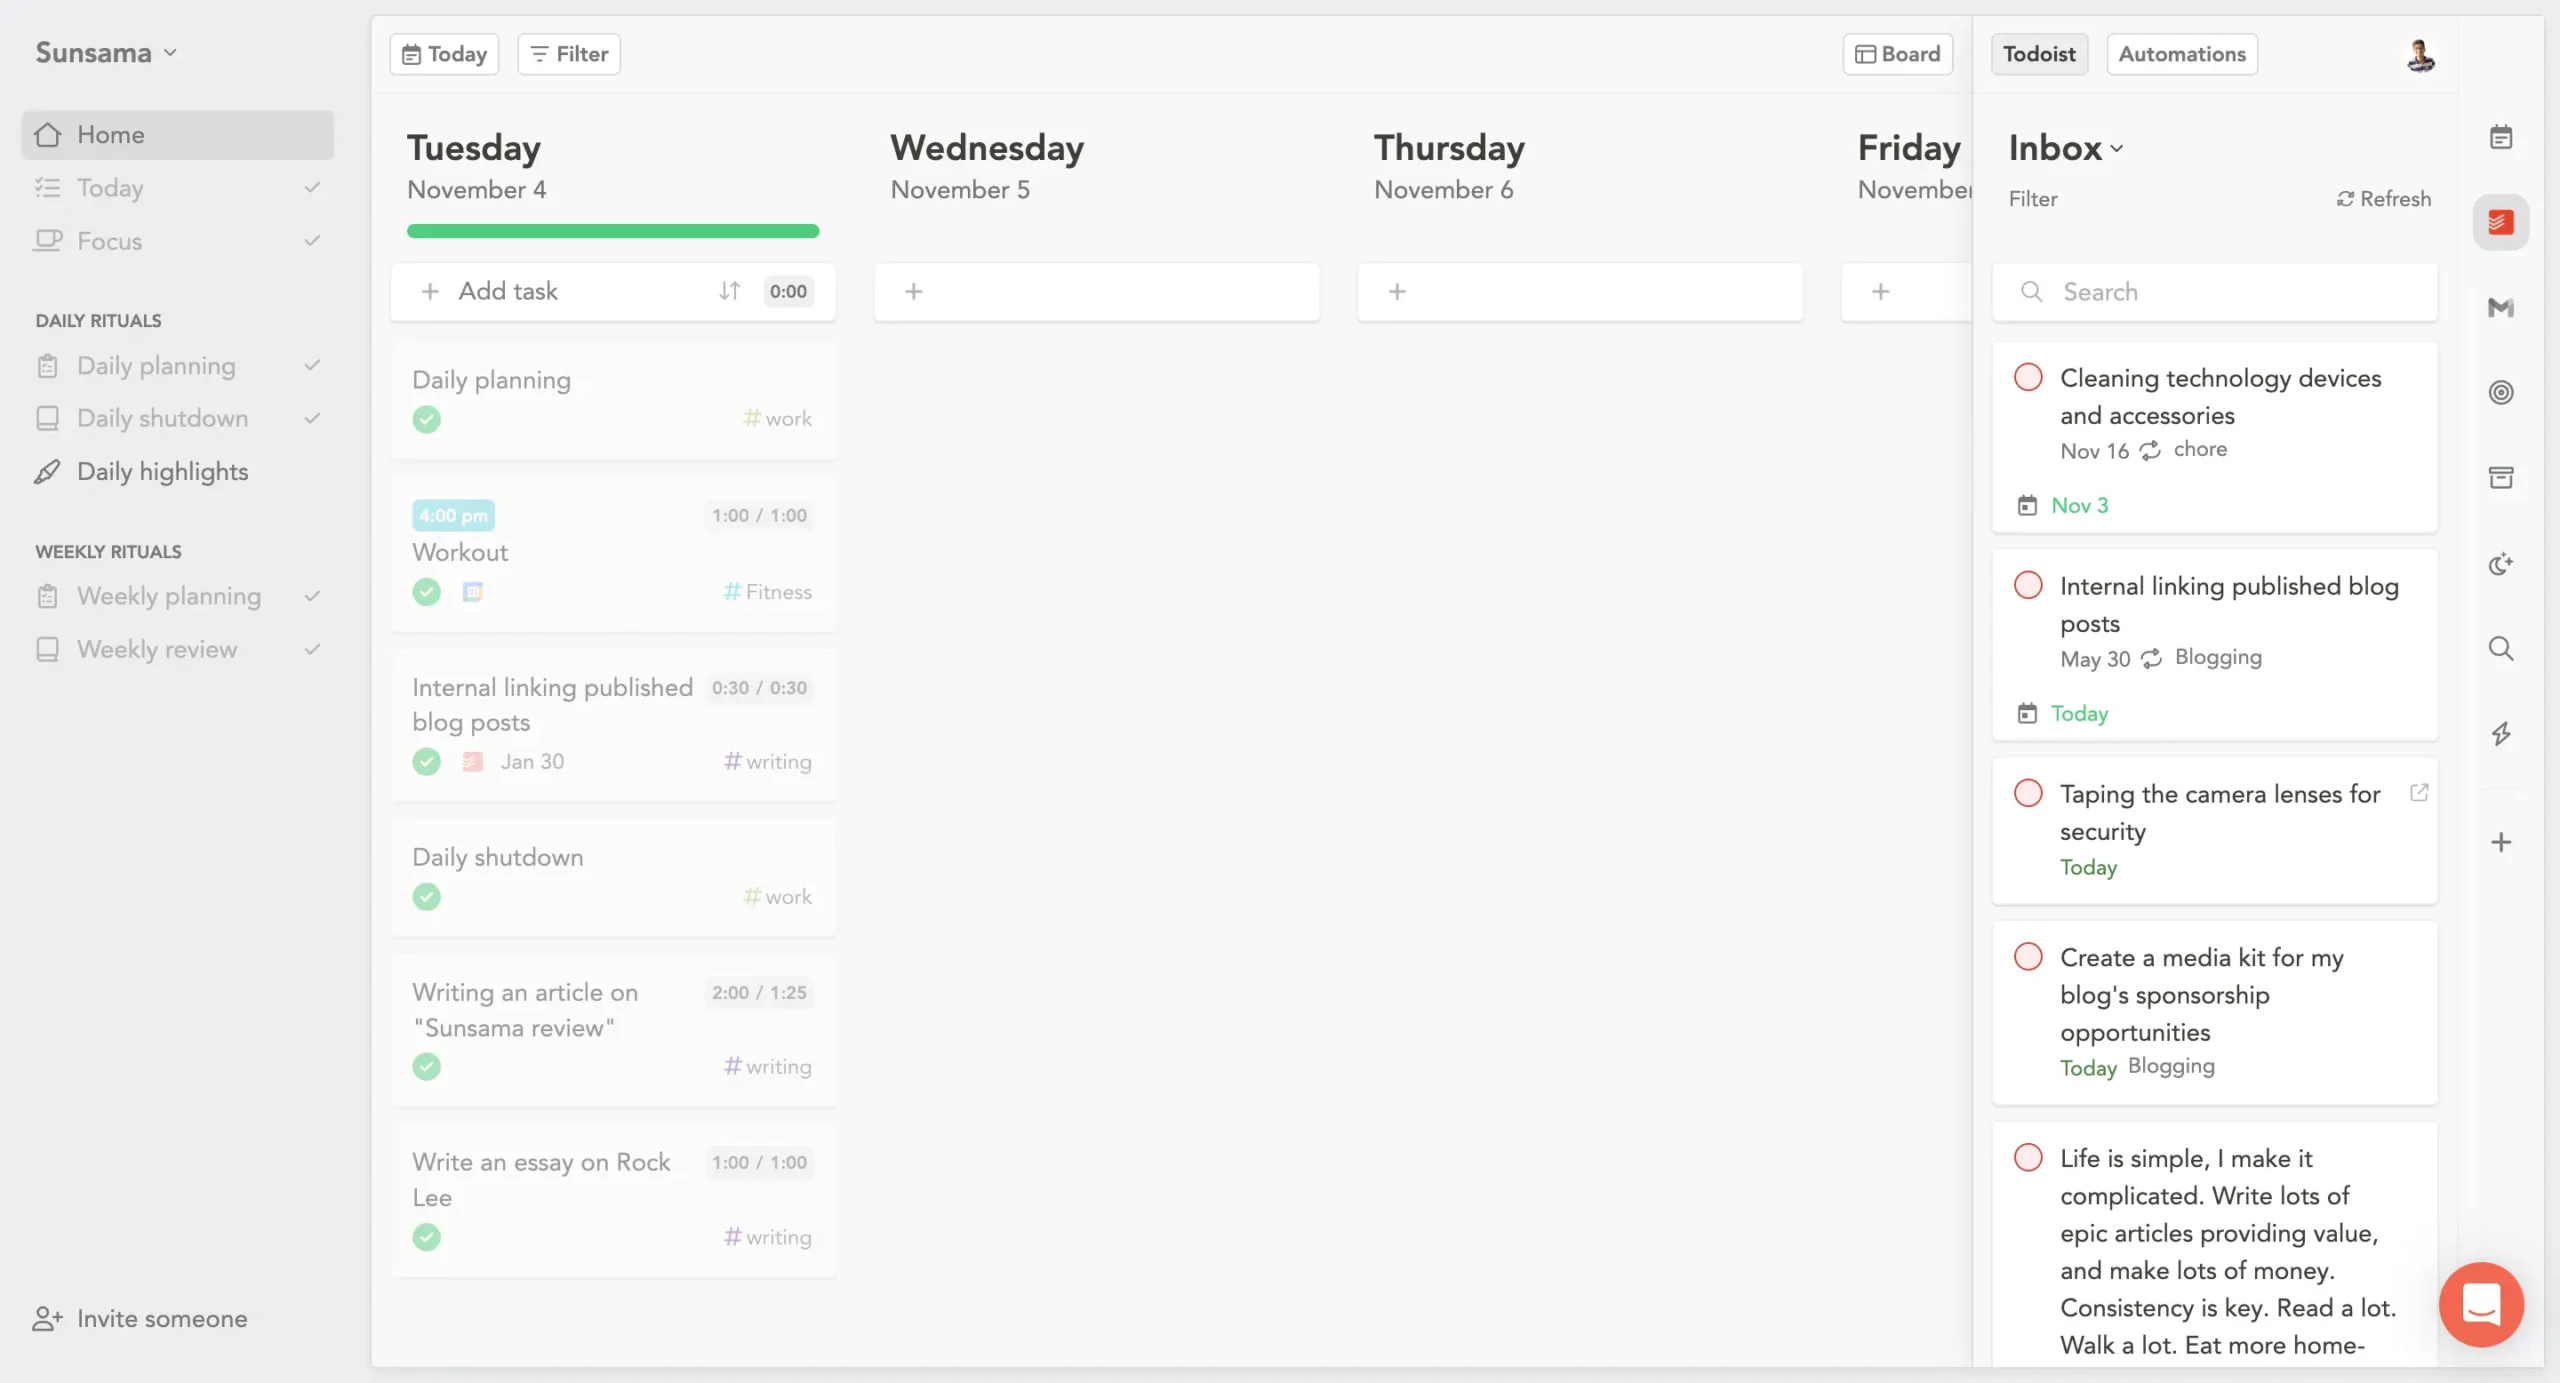Viewport: 2560px width, 1383px height.
Task: Add a new integration via the plus icon
Action: pos(2501,841)
